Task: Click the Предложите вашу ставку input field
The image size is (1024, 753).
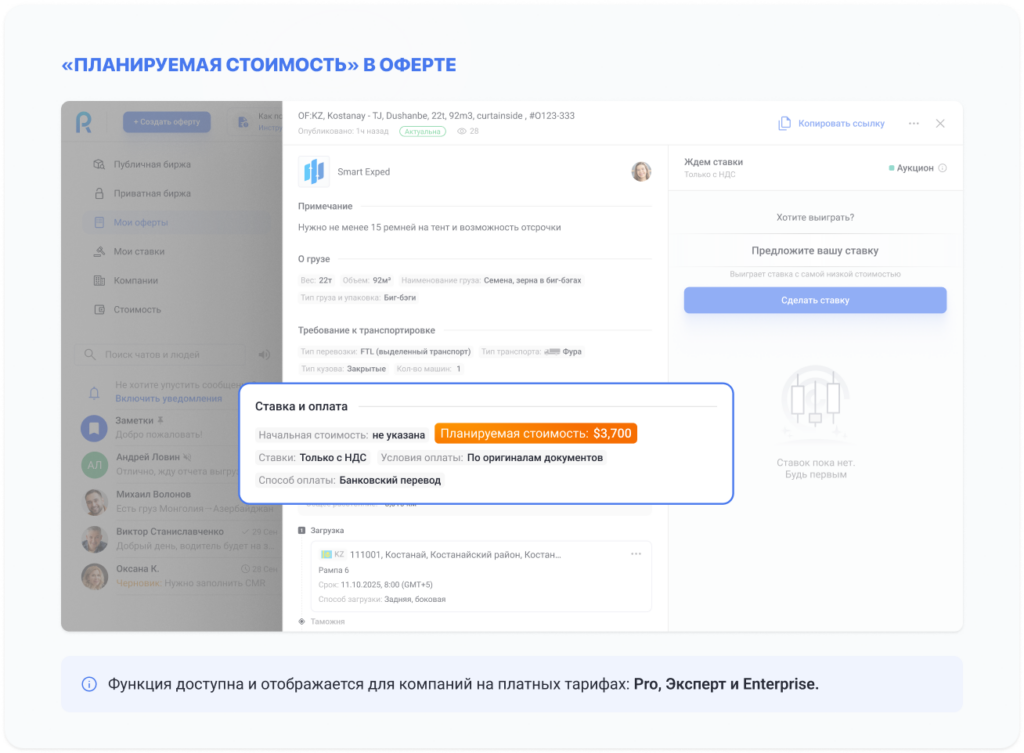Action: pyautogui.click(x=814, y=250)
